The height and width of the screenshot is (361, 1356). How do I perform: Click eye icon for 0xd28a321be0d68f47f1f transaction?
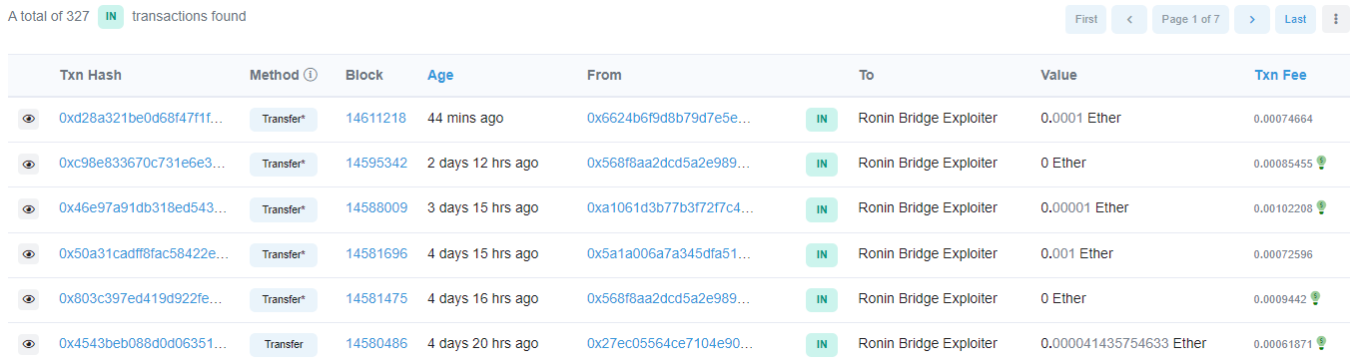click(x=29, y=119)
